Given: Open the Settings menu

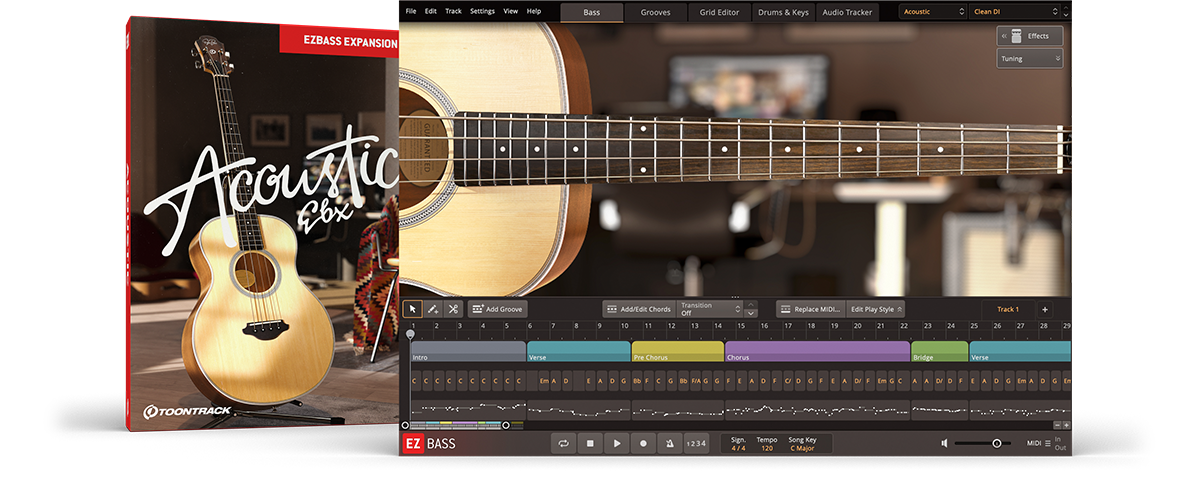Looking at the screenshot, I should tap(482, 11).
